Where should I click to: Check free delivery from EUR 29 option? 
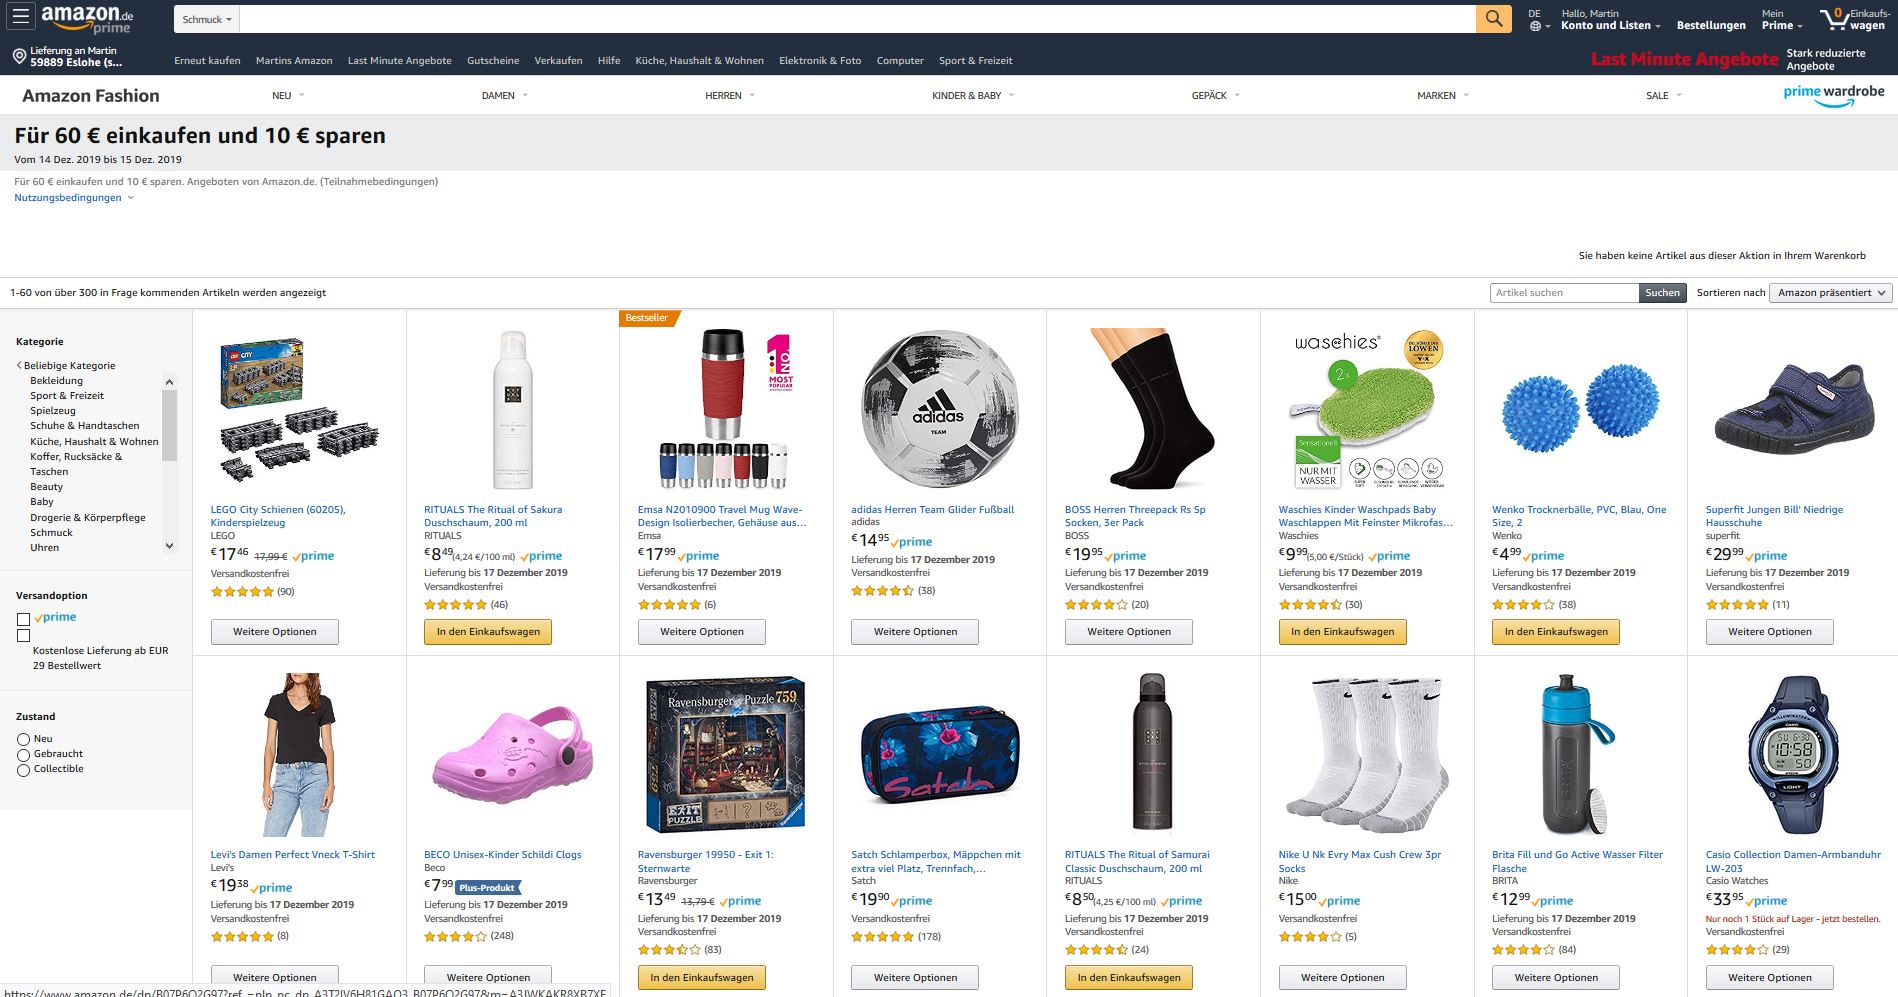23,636
